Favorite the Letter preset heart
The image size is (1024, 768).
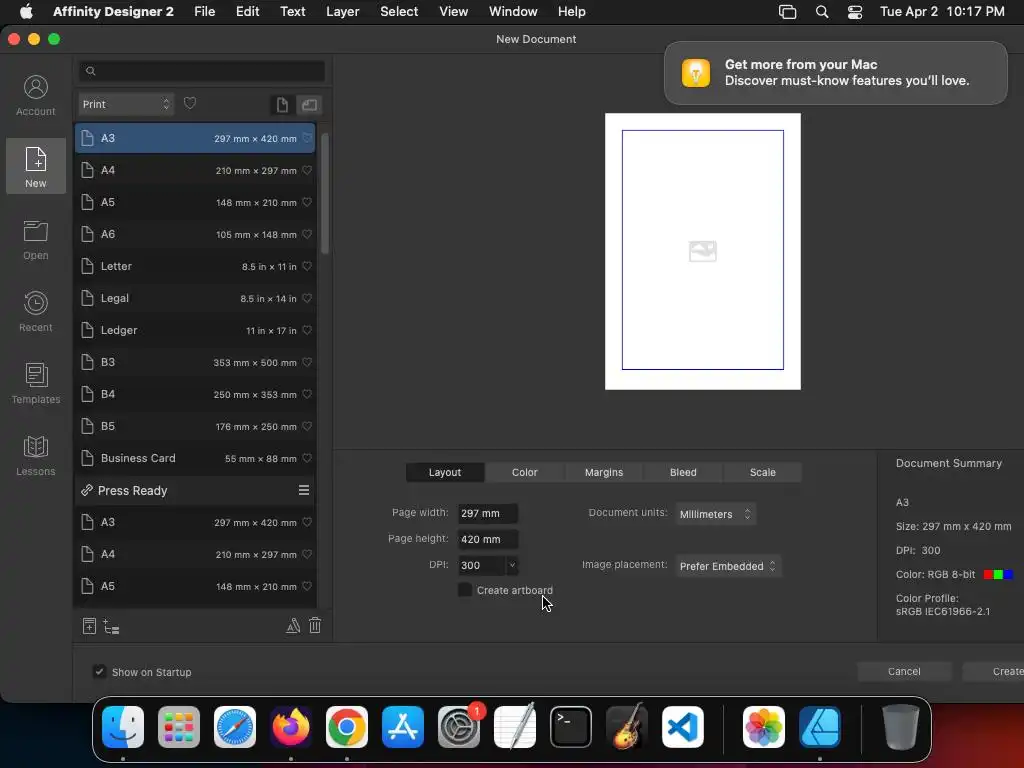point(307,266)
